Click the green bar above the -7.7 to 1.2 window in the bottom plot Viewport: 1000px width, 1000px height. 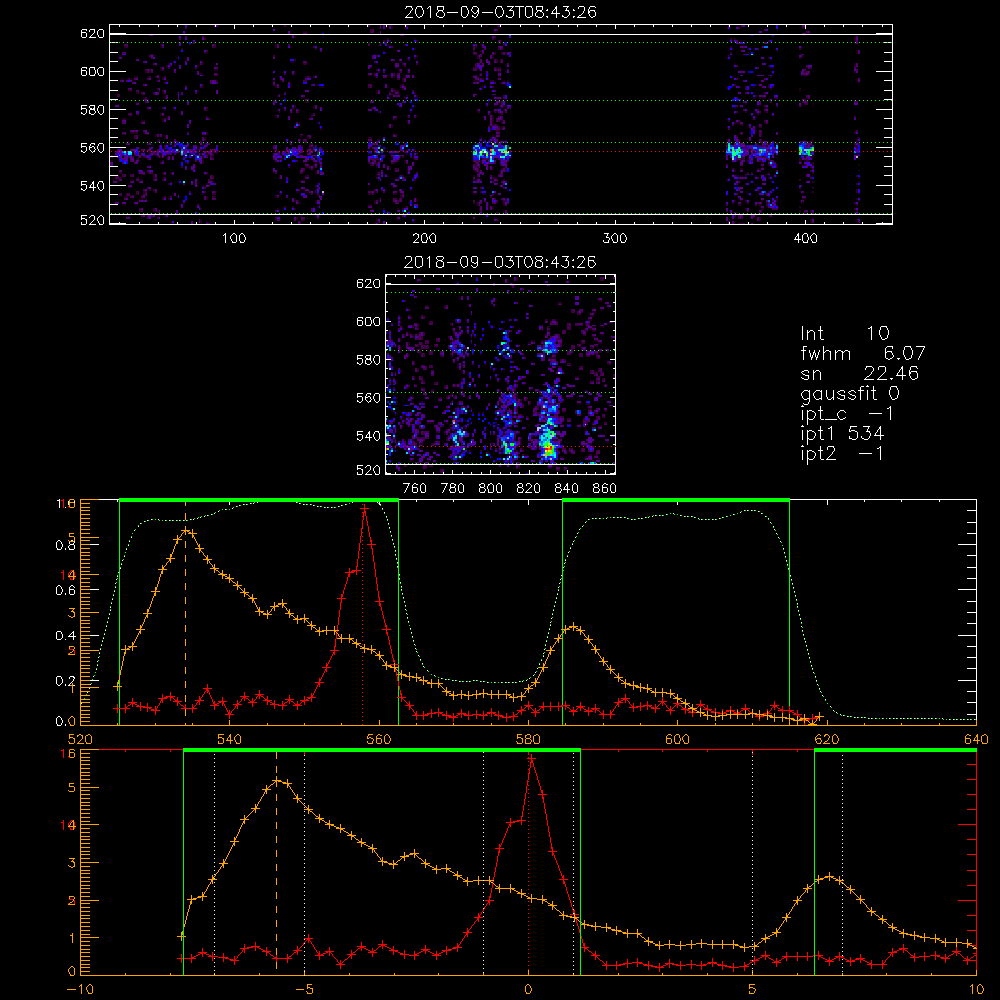pos(382,750)
